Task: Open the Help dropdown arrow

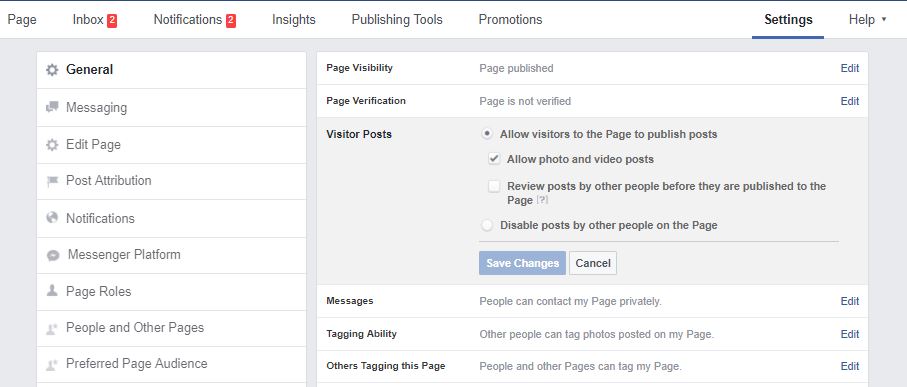Action: point(883,20)
